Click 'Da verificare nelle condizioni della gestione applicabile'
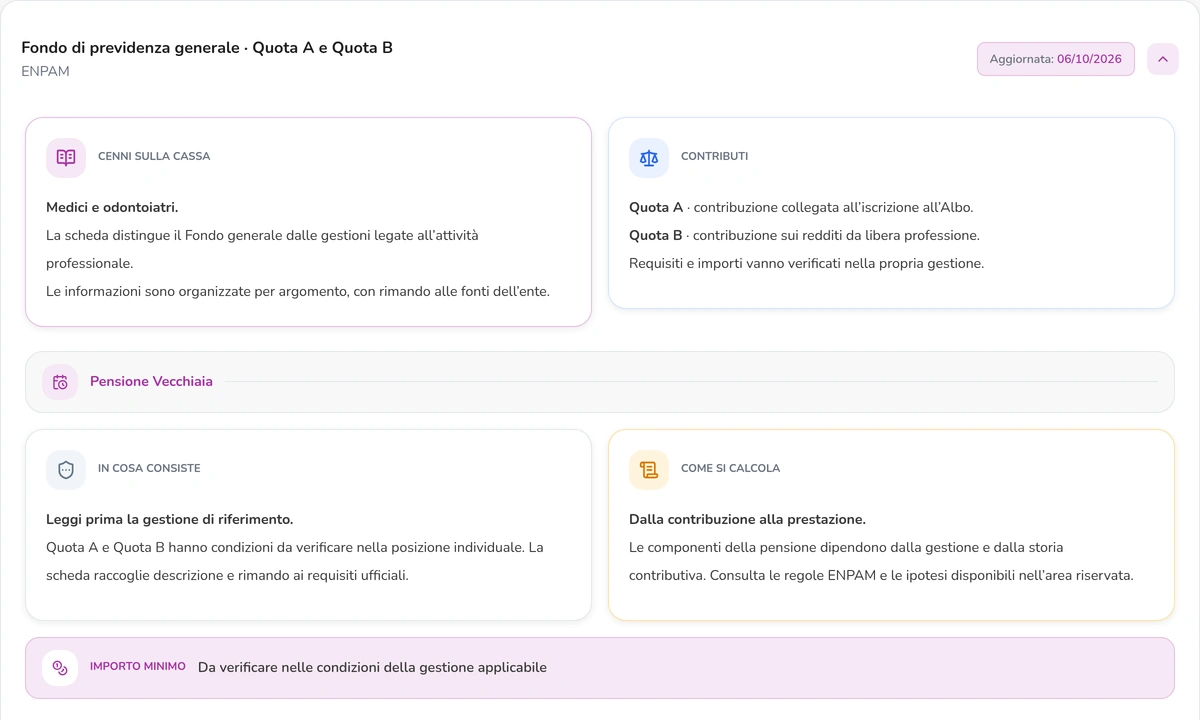The width and height of the screenshot is (1200, 720). [x=372, y=668]
